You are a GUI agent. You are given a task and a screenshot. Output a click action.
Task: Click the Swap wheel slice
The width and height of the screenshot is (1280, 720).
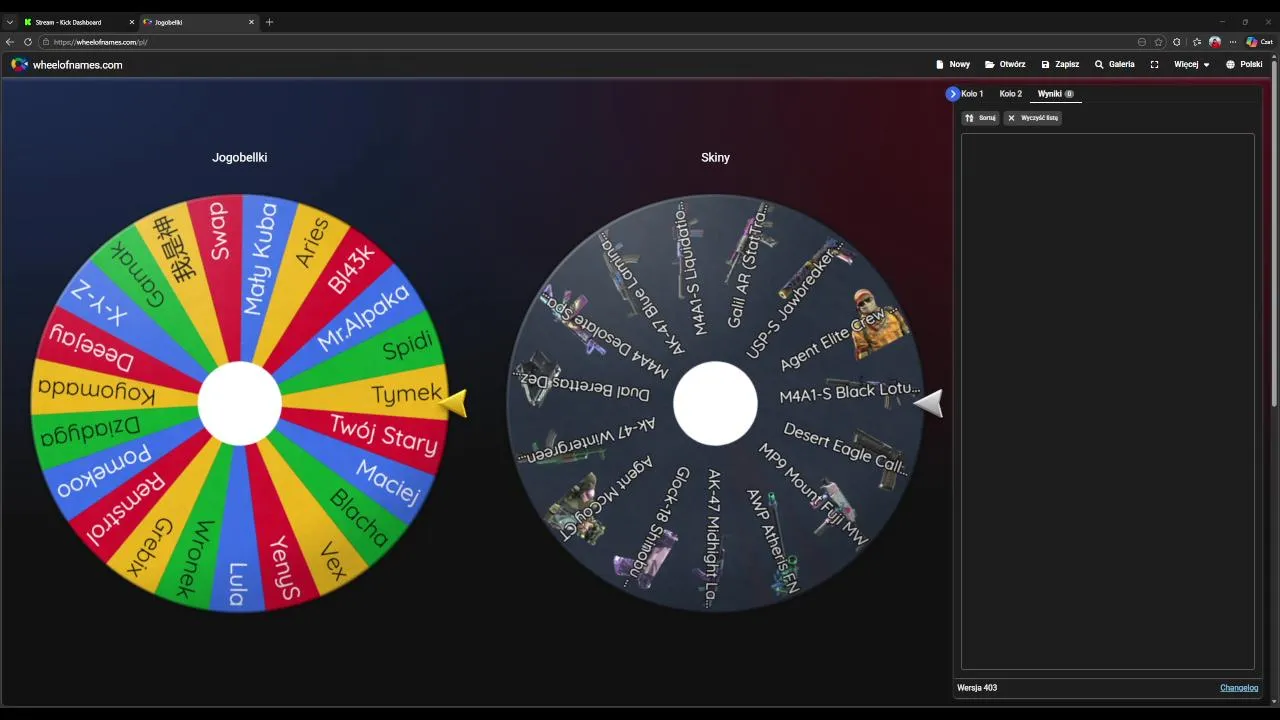[218, 231]
